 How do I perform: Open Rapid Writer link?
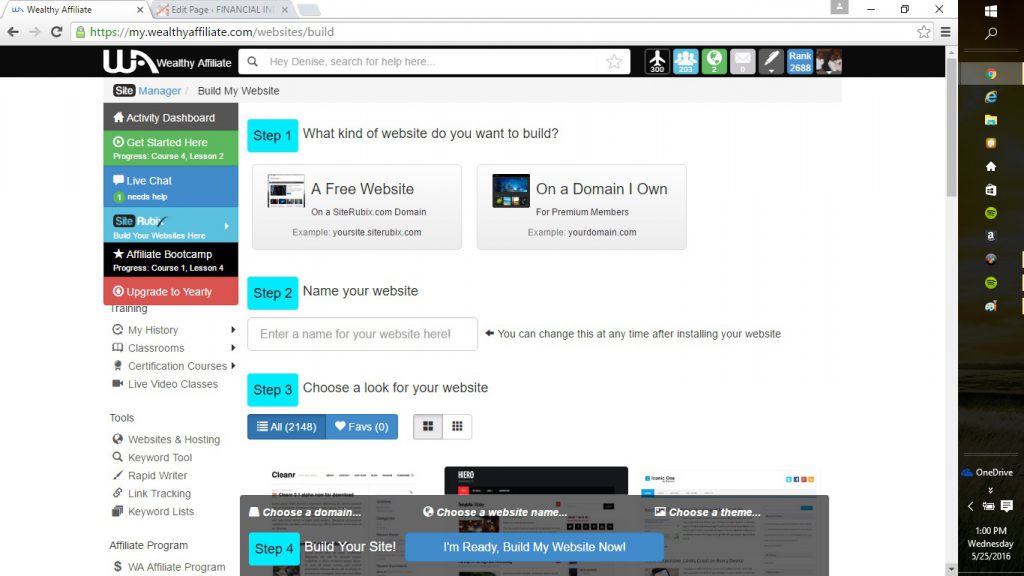[x=157, y=475]
